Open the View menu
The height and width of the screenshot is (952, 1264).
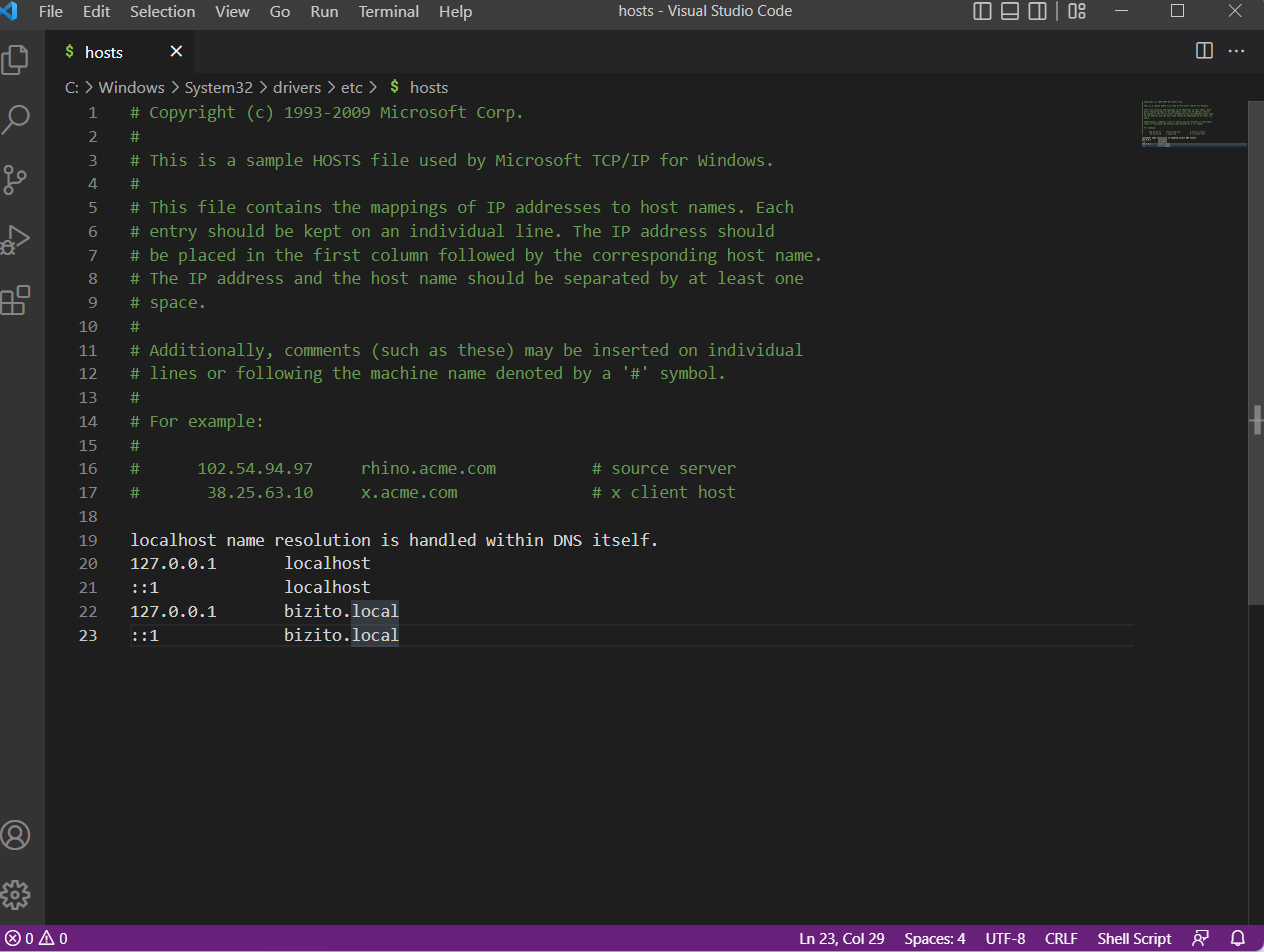pos(232,12)
